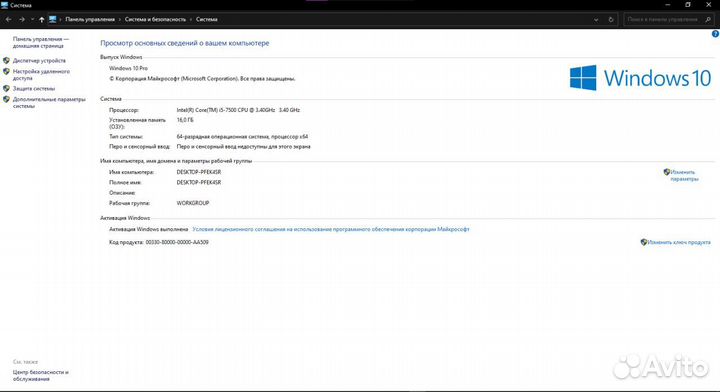Image resolution: width=720 pixels, height=392 pixels.
Task: Click the Просмотр основных сведений heading
Action: pos(185,43)
